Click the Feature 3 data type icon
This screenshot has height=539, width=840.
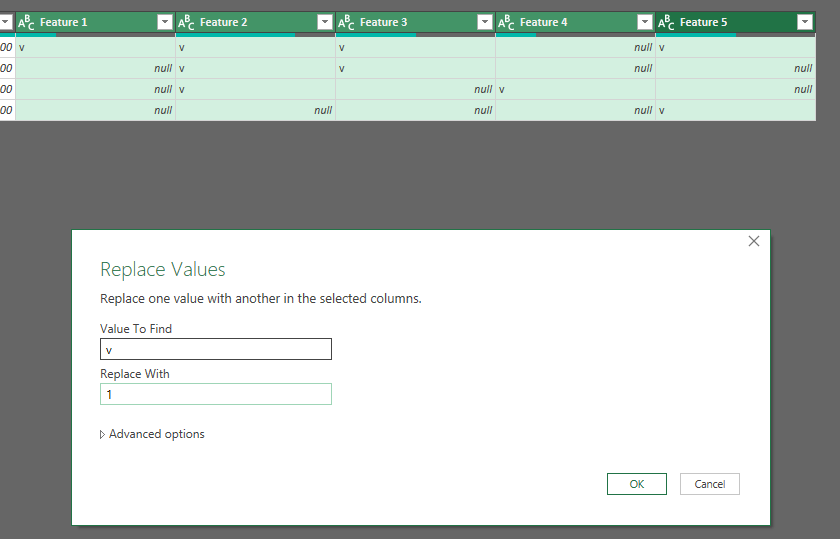point(346,23)
